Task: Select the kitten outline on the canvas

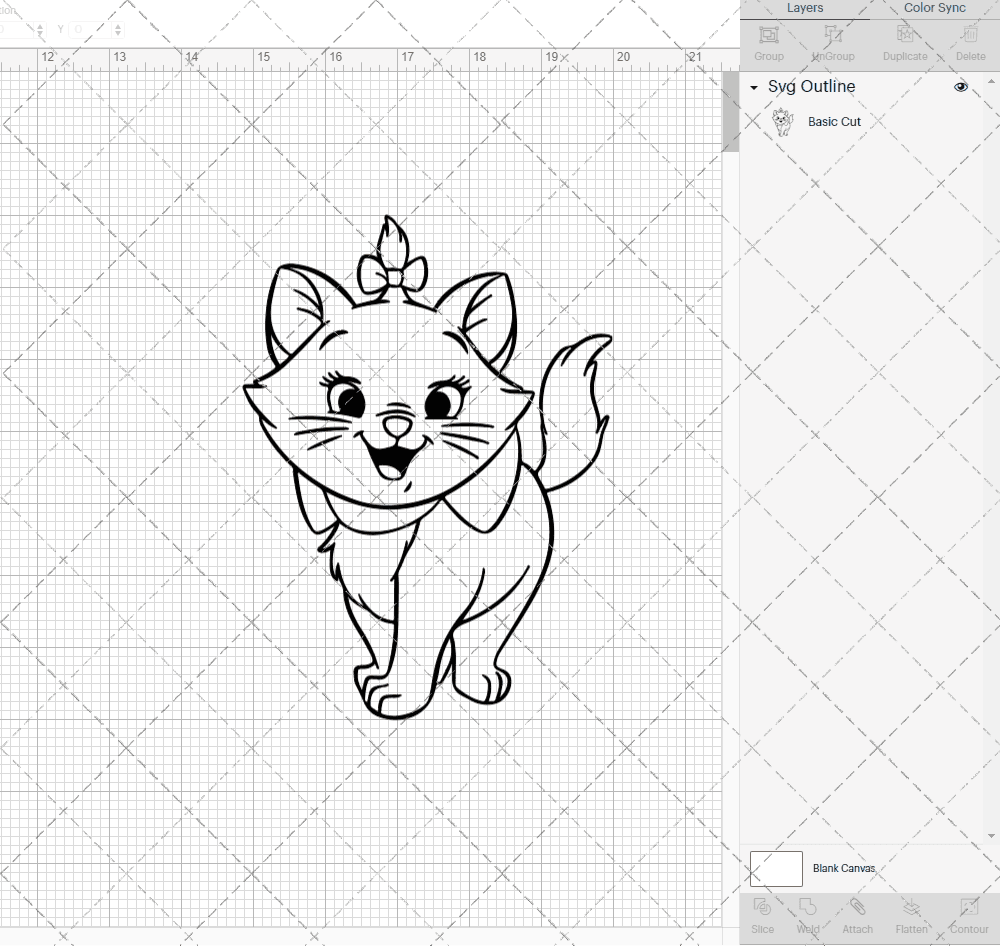Action: click(x=427, y=468)
